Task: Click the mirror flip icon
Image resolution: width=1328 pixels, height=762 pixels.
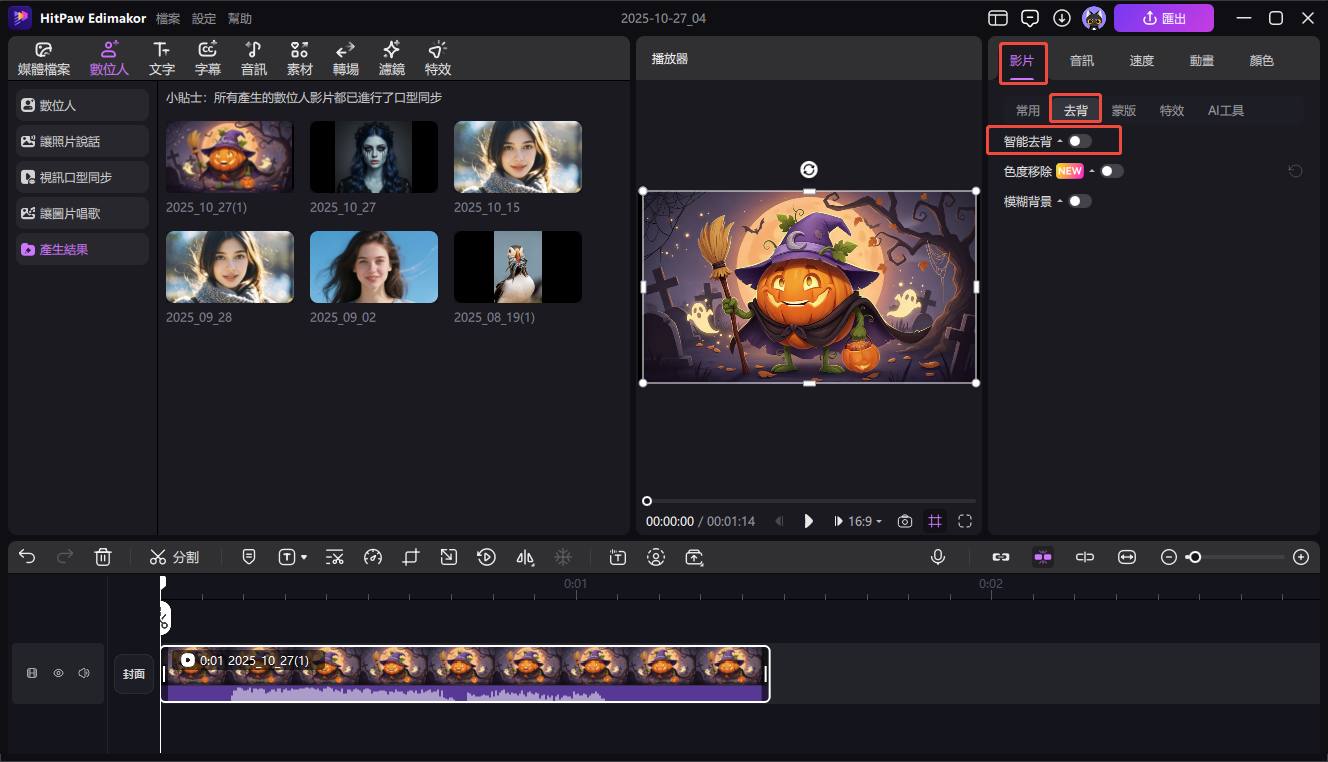Action: coord(525,557)
